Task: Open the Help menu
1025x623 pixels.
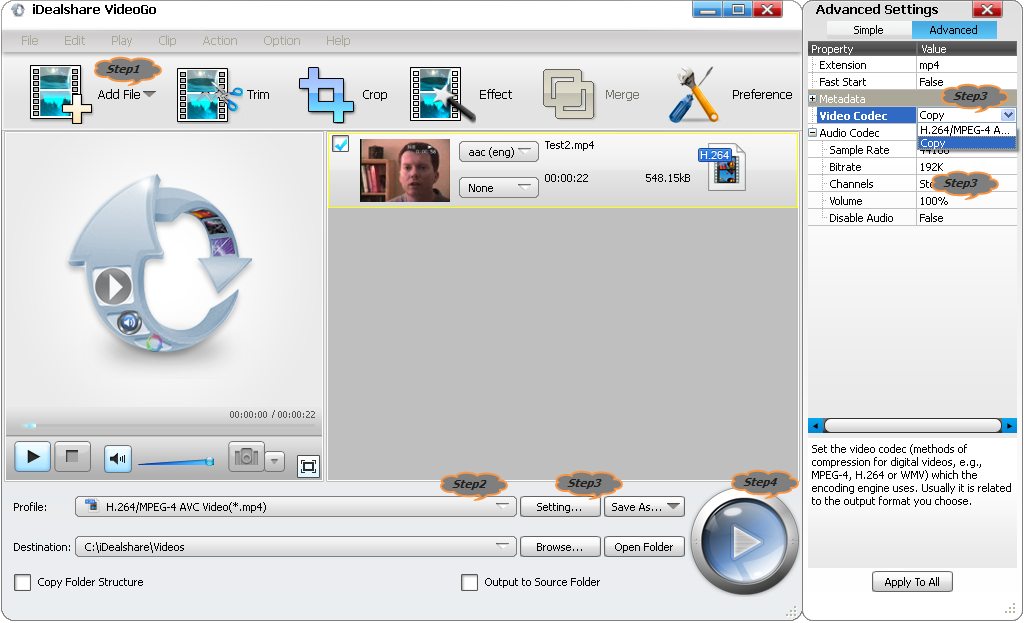Action: coord(338,41)
